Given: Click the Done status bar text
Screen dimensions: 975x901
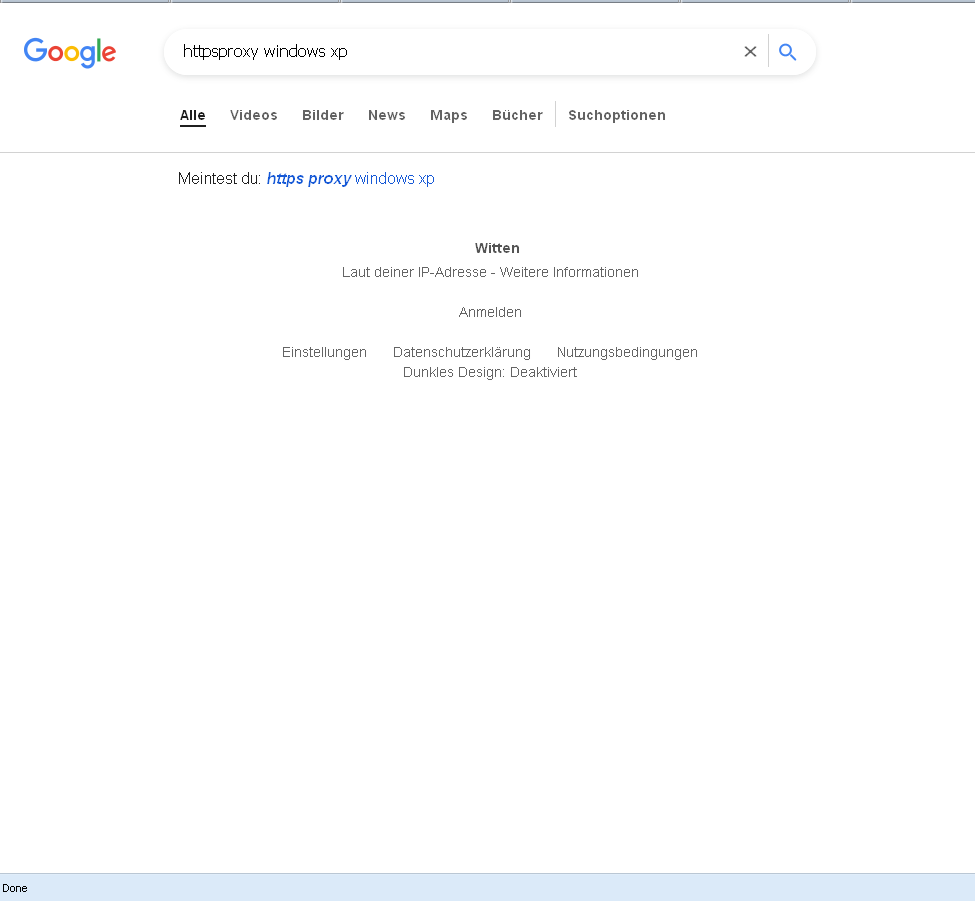Looking at the screenshot, I should pyautogui.click(x=15, y=888).
